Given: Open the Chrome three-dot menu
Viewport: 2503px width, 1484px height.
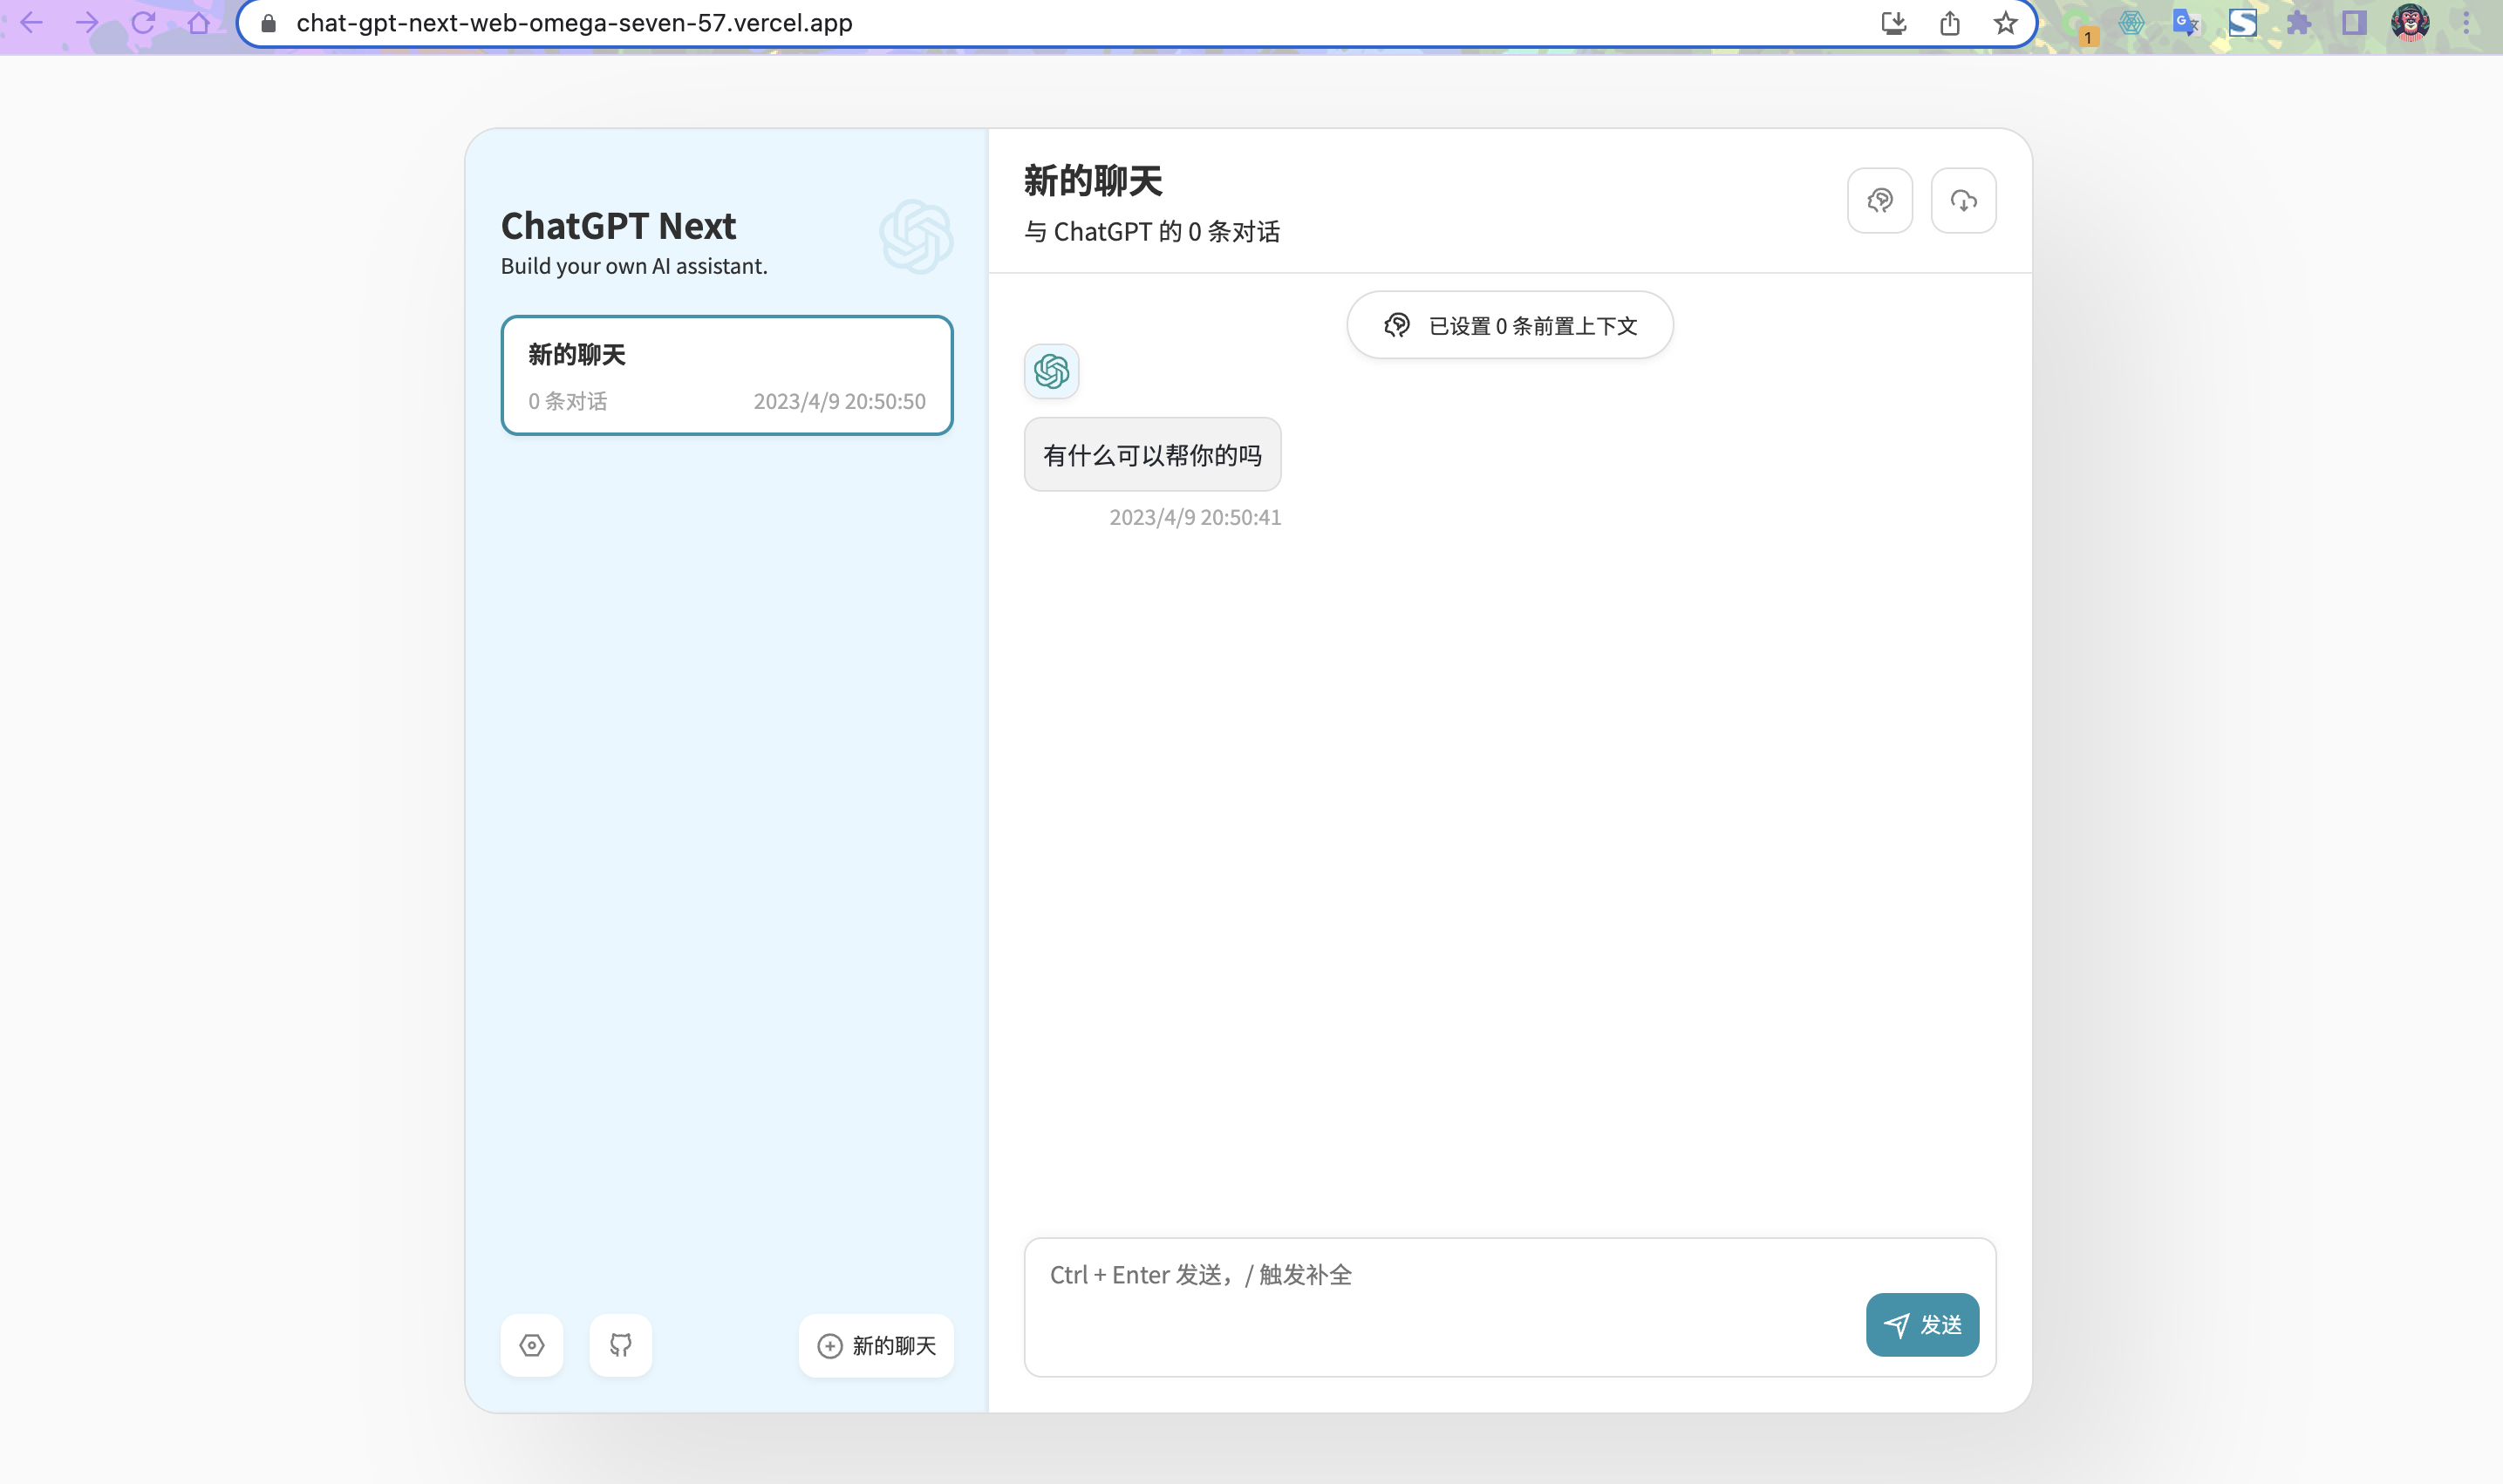Looking at the screenshot, I should click(x=2466, y=23).
